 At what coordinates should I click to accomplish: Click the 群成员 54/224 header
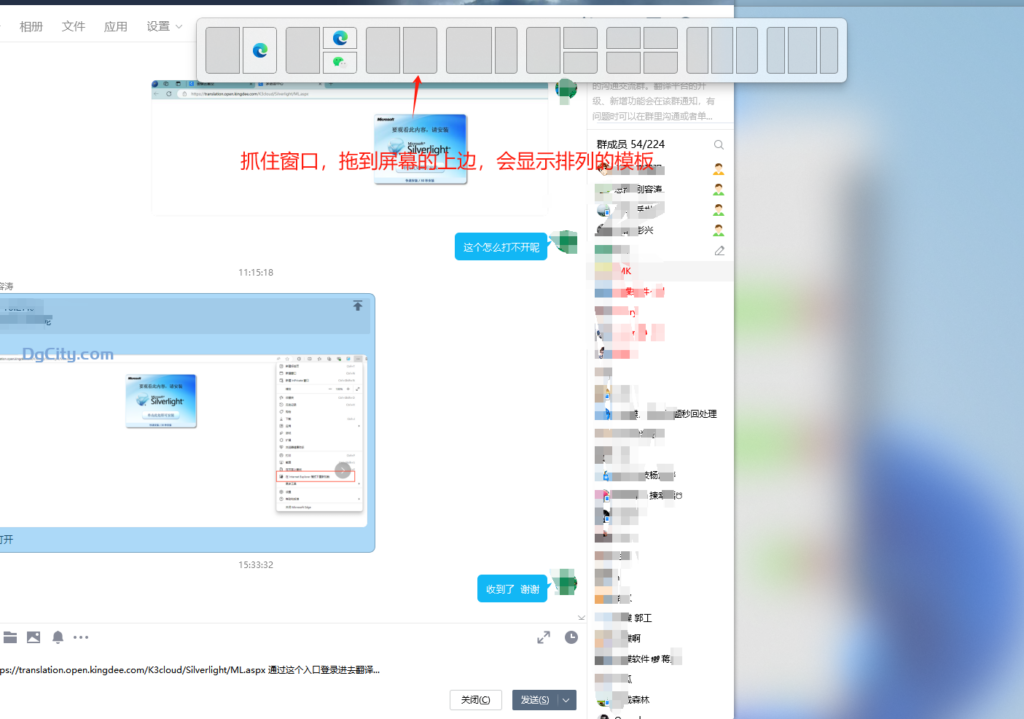pyautogui.click(x=630, y=144)
